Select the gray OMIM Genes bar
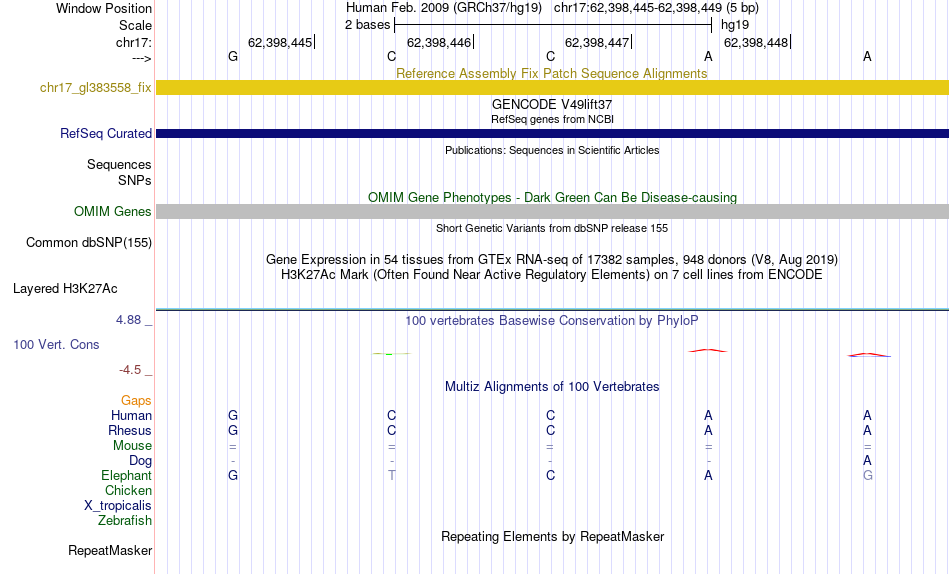This screenshot has height=574, width=950. point(553,211)
